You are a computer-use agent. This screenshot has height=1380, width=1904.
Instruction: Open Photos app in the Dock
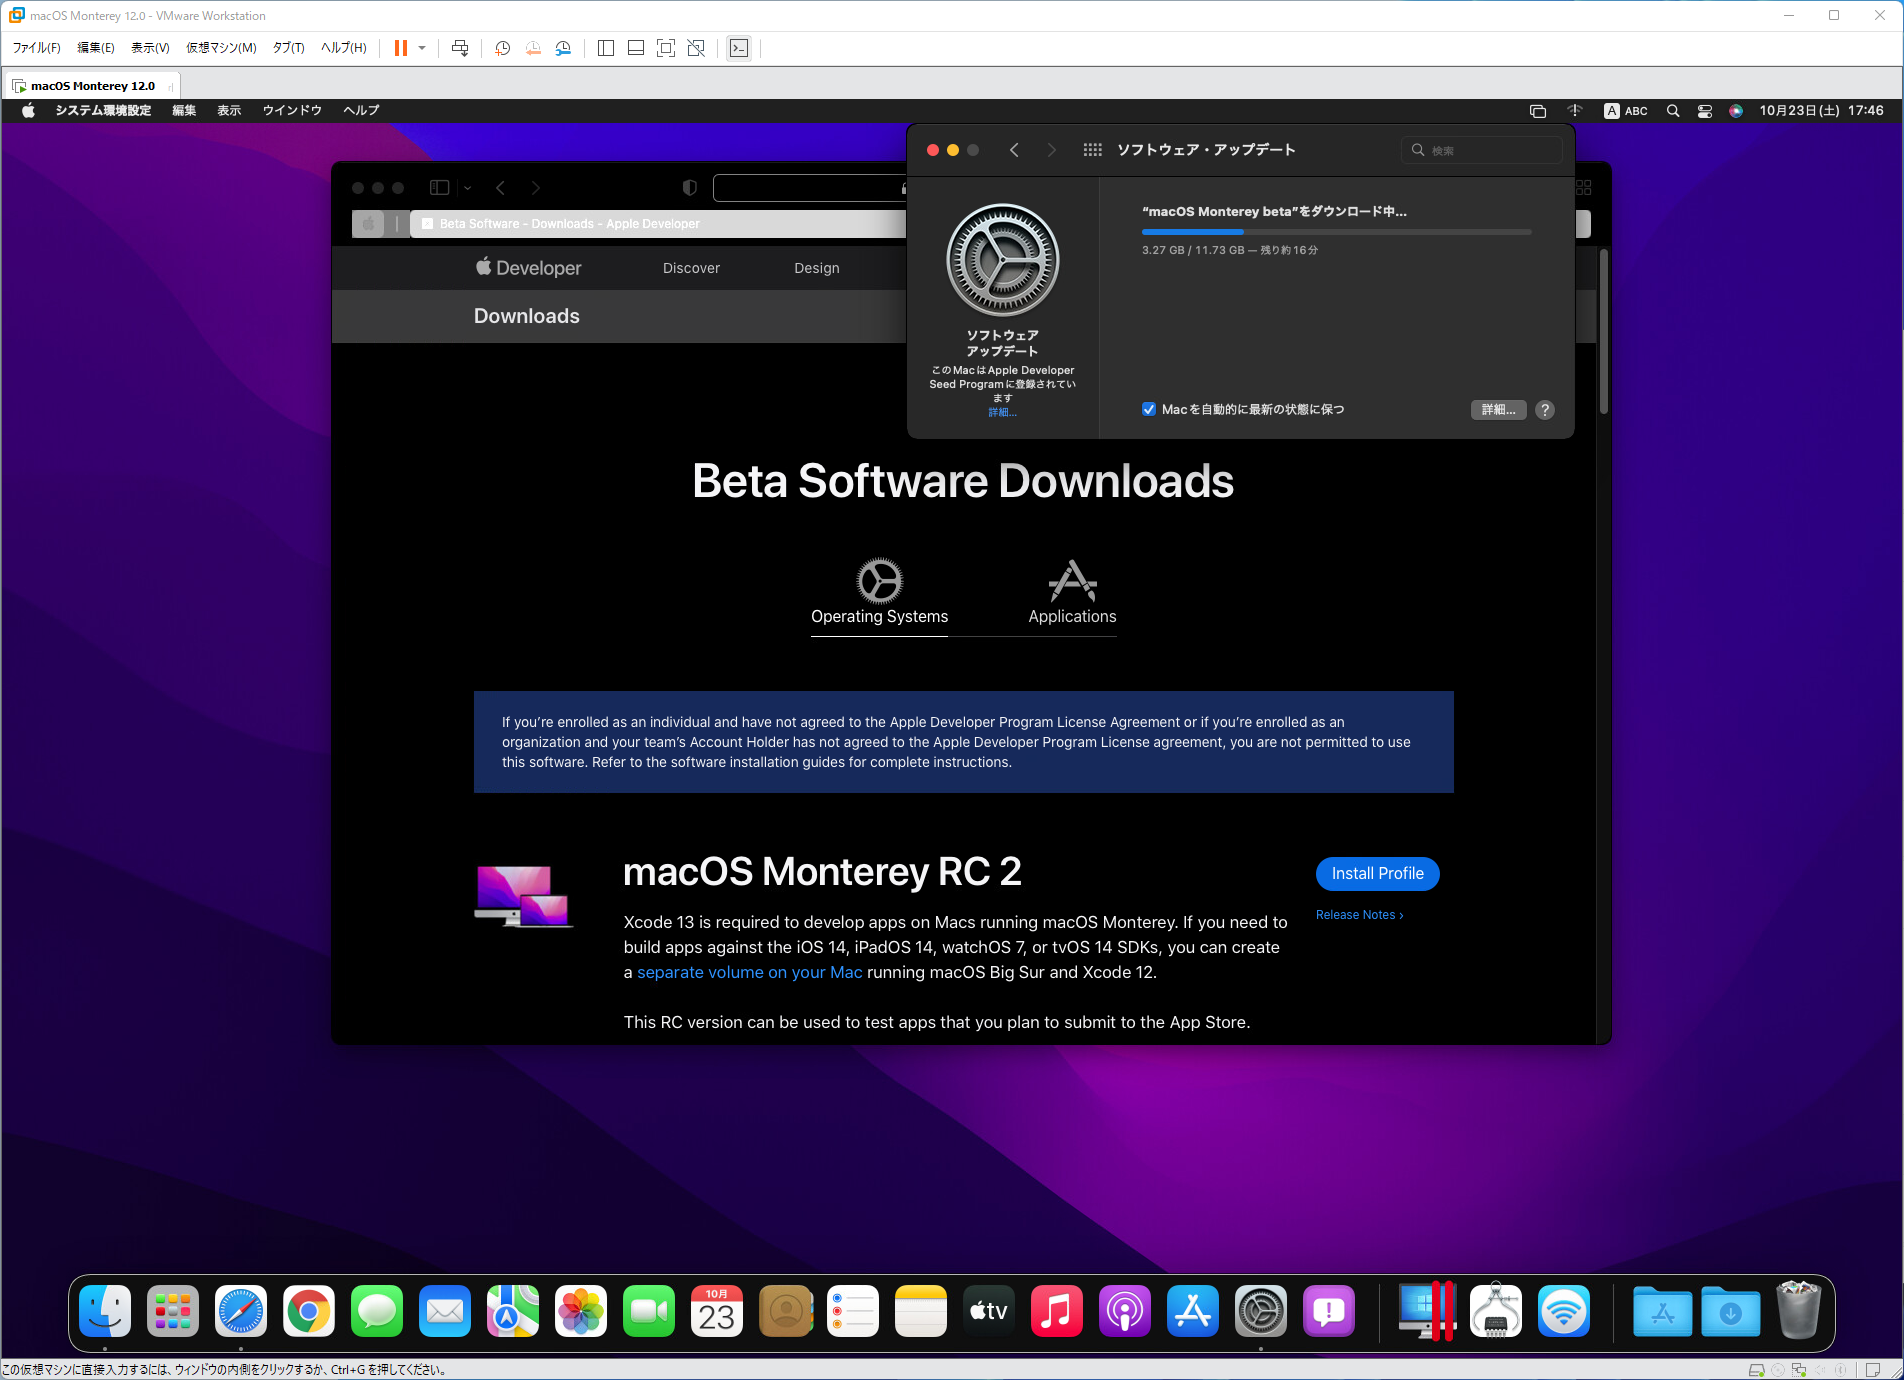click(x=581, y=1311)
